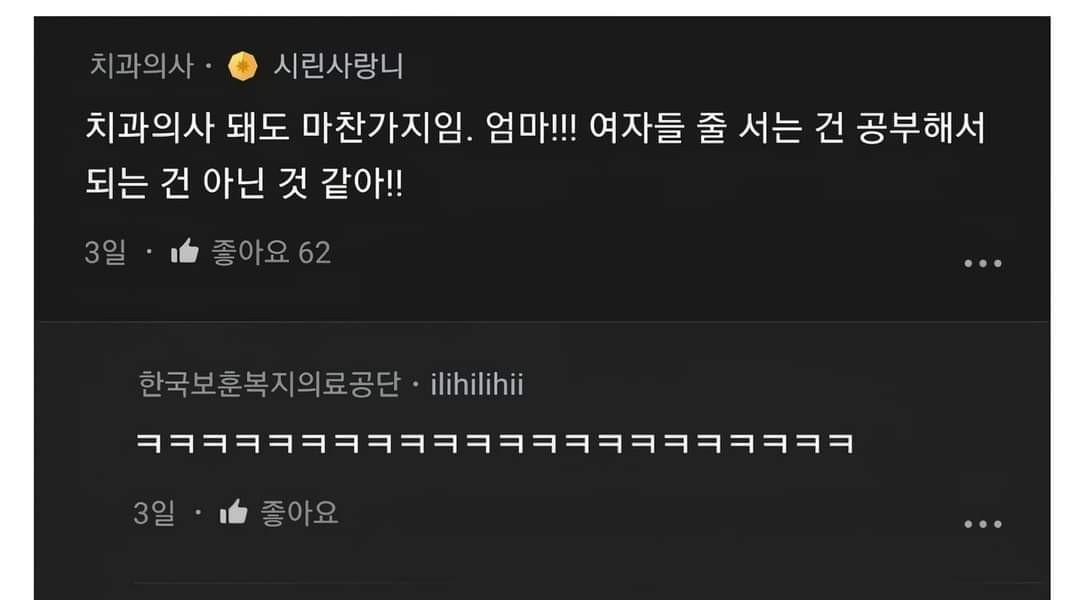Open three-dot menu on 시린사랑니's comment
This screenshot has width=1080, height=600.
pos(983,263)
